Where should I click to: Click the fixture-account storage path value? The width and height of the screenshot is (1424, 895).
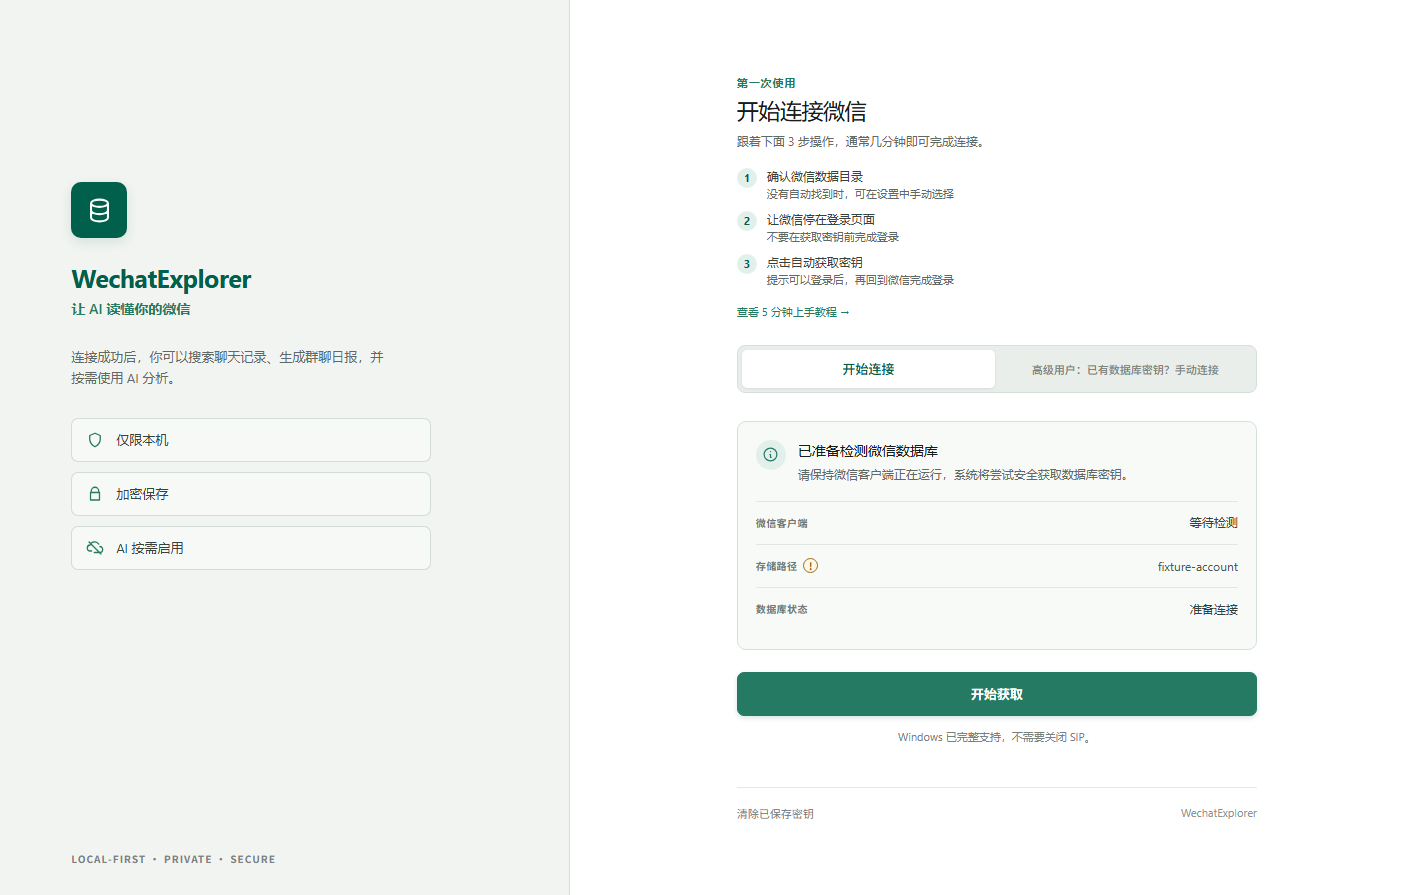(1198, 567)
